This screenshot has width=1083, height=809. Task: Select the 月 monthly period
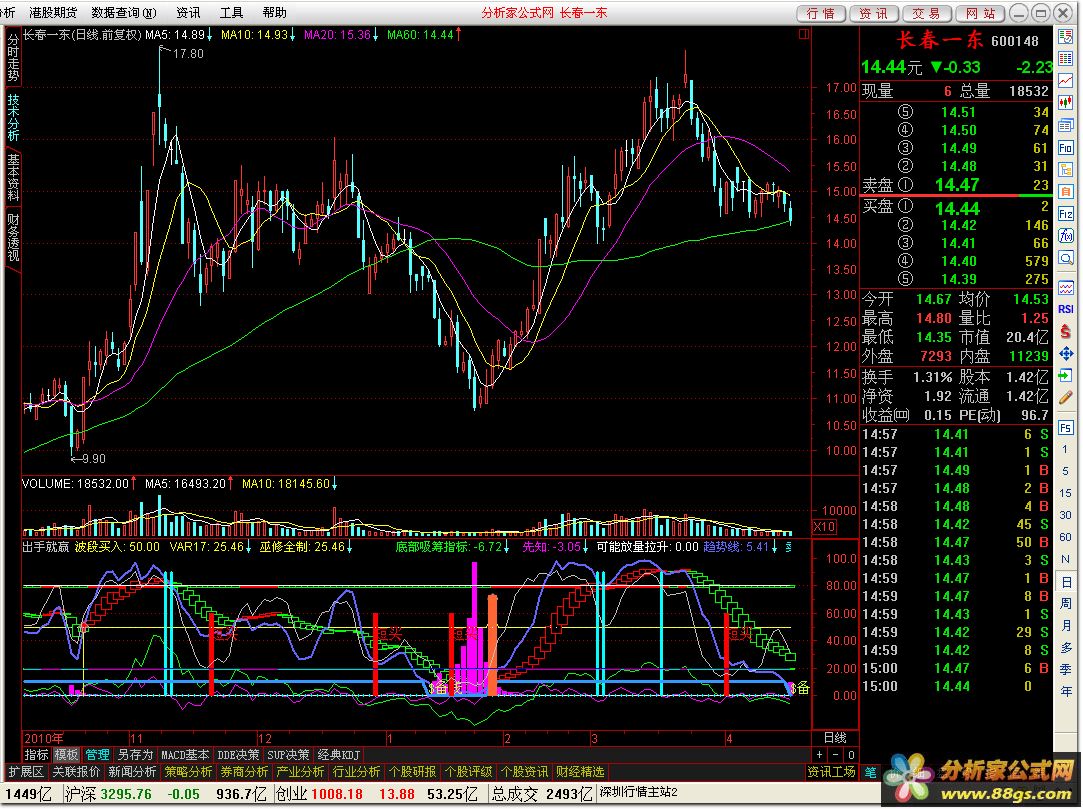(x=1066, y=626)
